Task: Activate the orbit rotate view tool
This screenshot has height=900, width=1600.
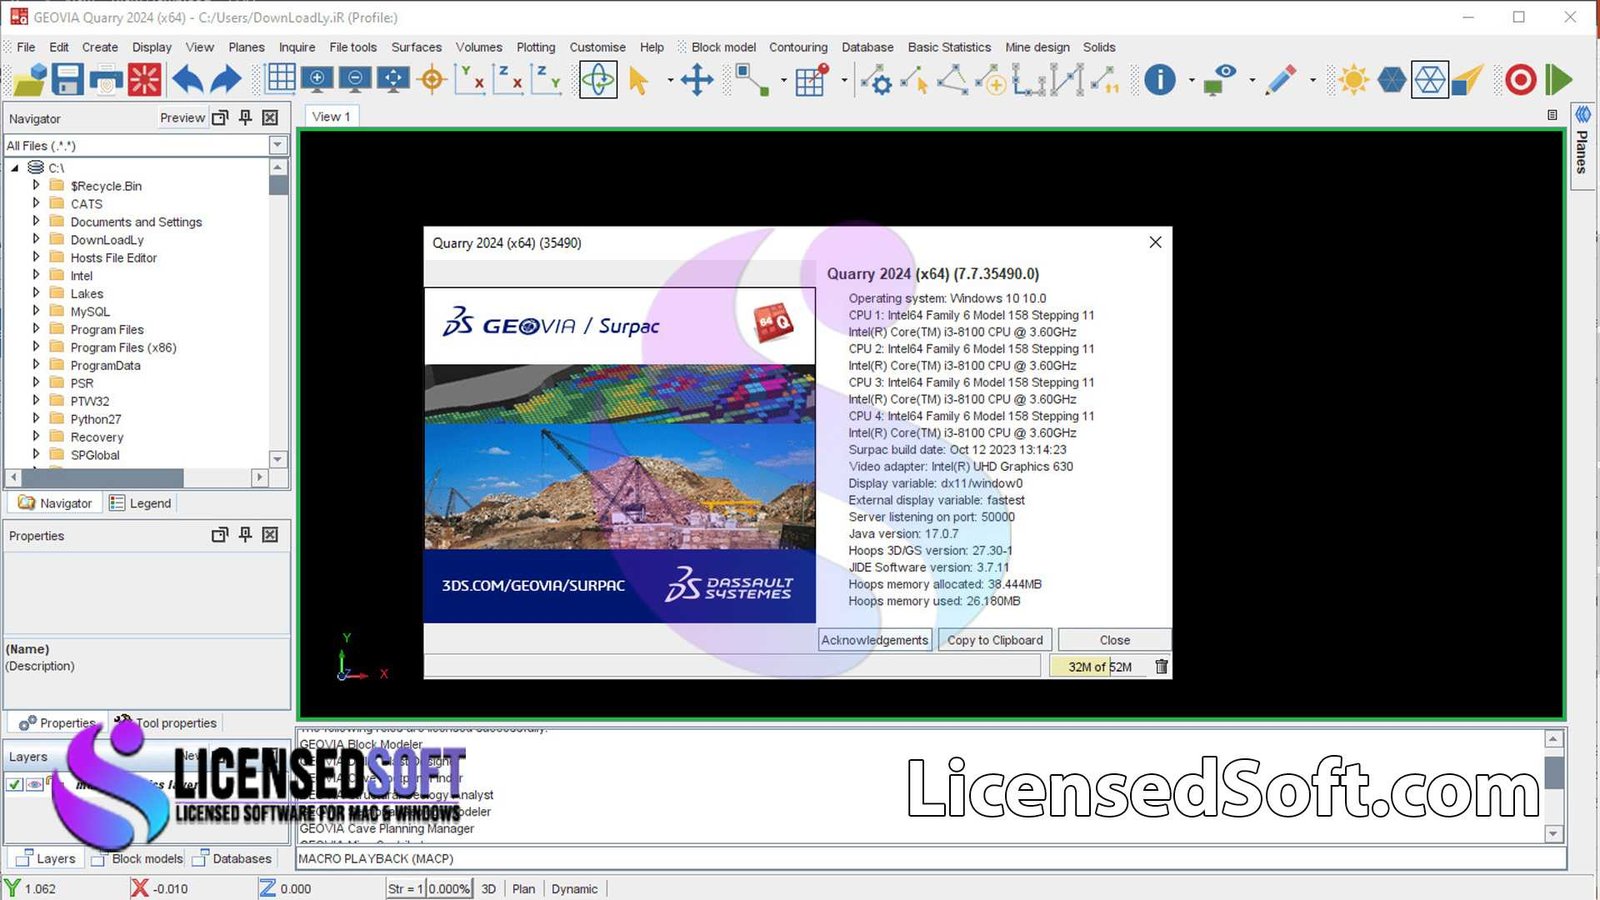Action: [x=598, y=80]
